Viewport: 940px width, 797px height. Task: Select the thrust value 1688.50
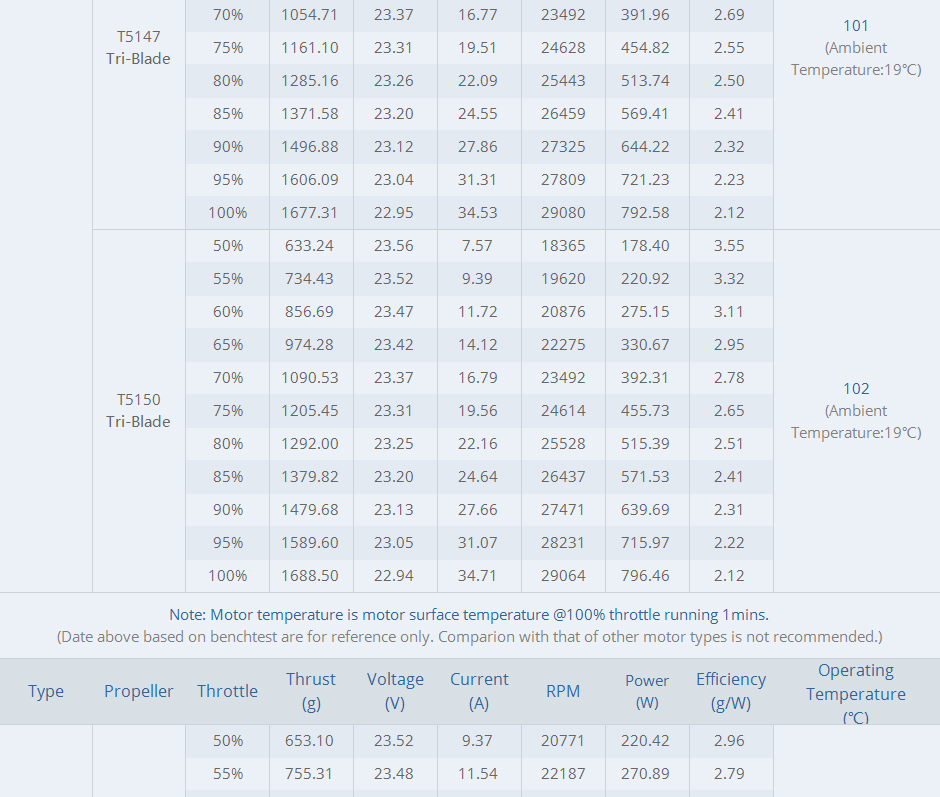(310, 575)
